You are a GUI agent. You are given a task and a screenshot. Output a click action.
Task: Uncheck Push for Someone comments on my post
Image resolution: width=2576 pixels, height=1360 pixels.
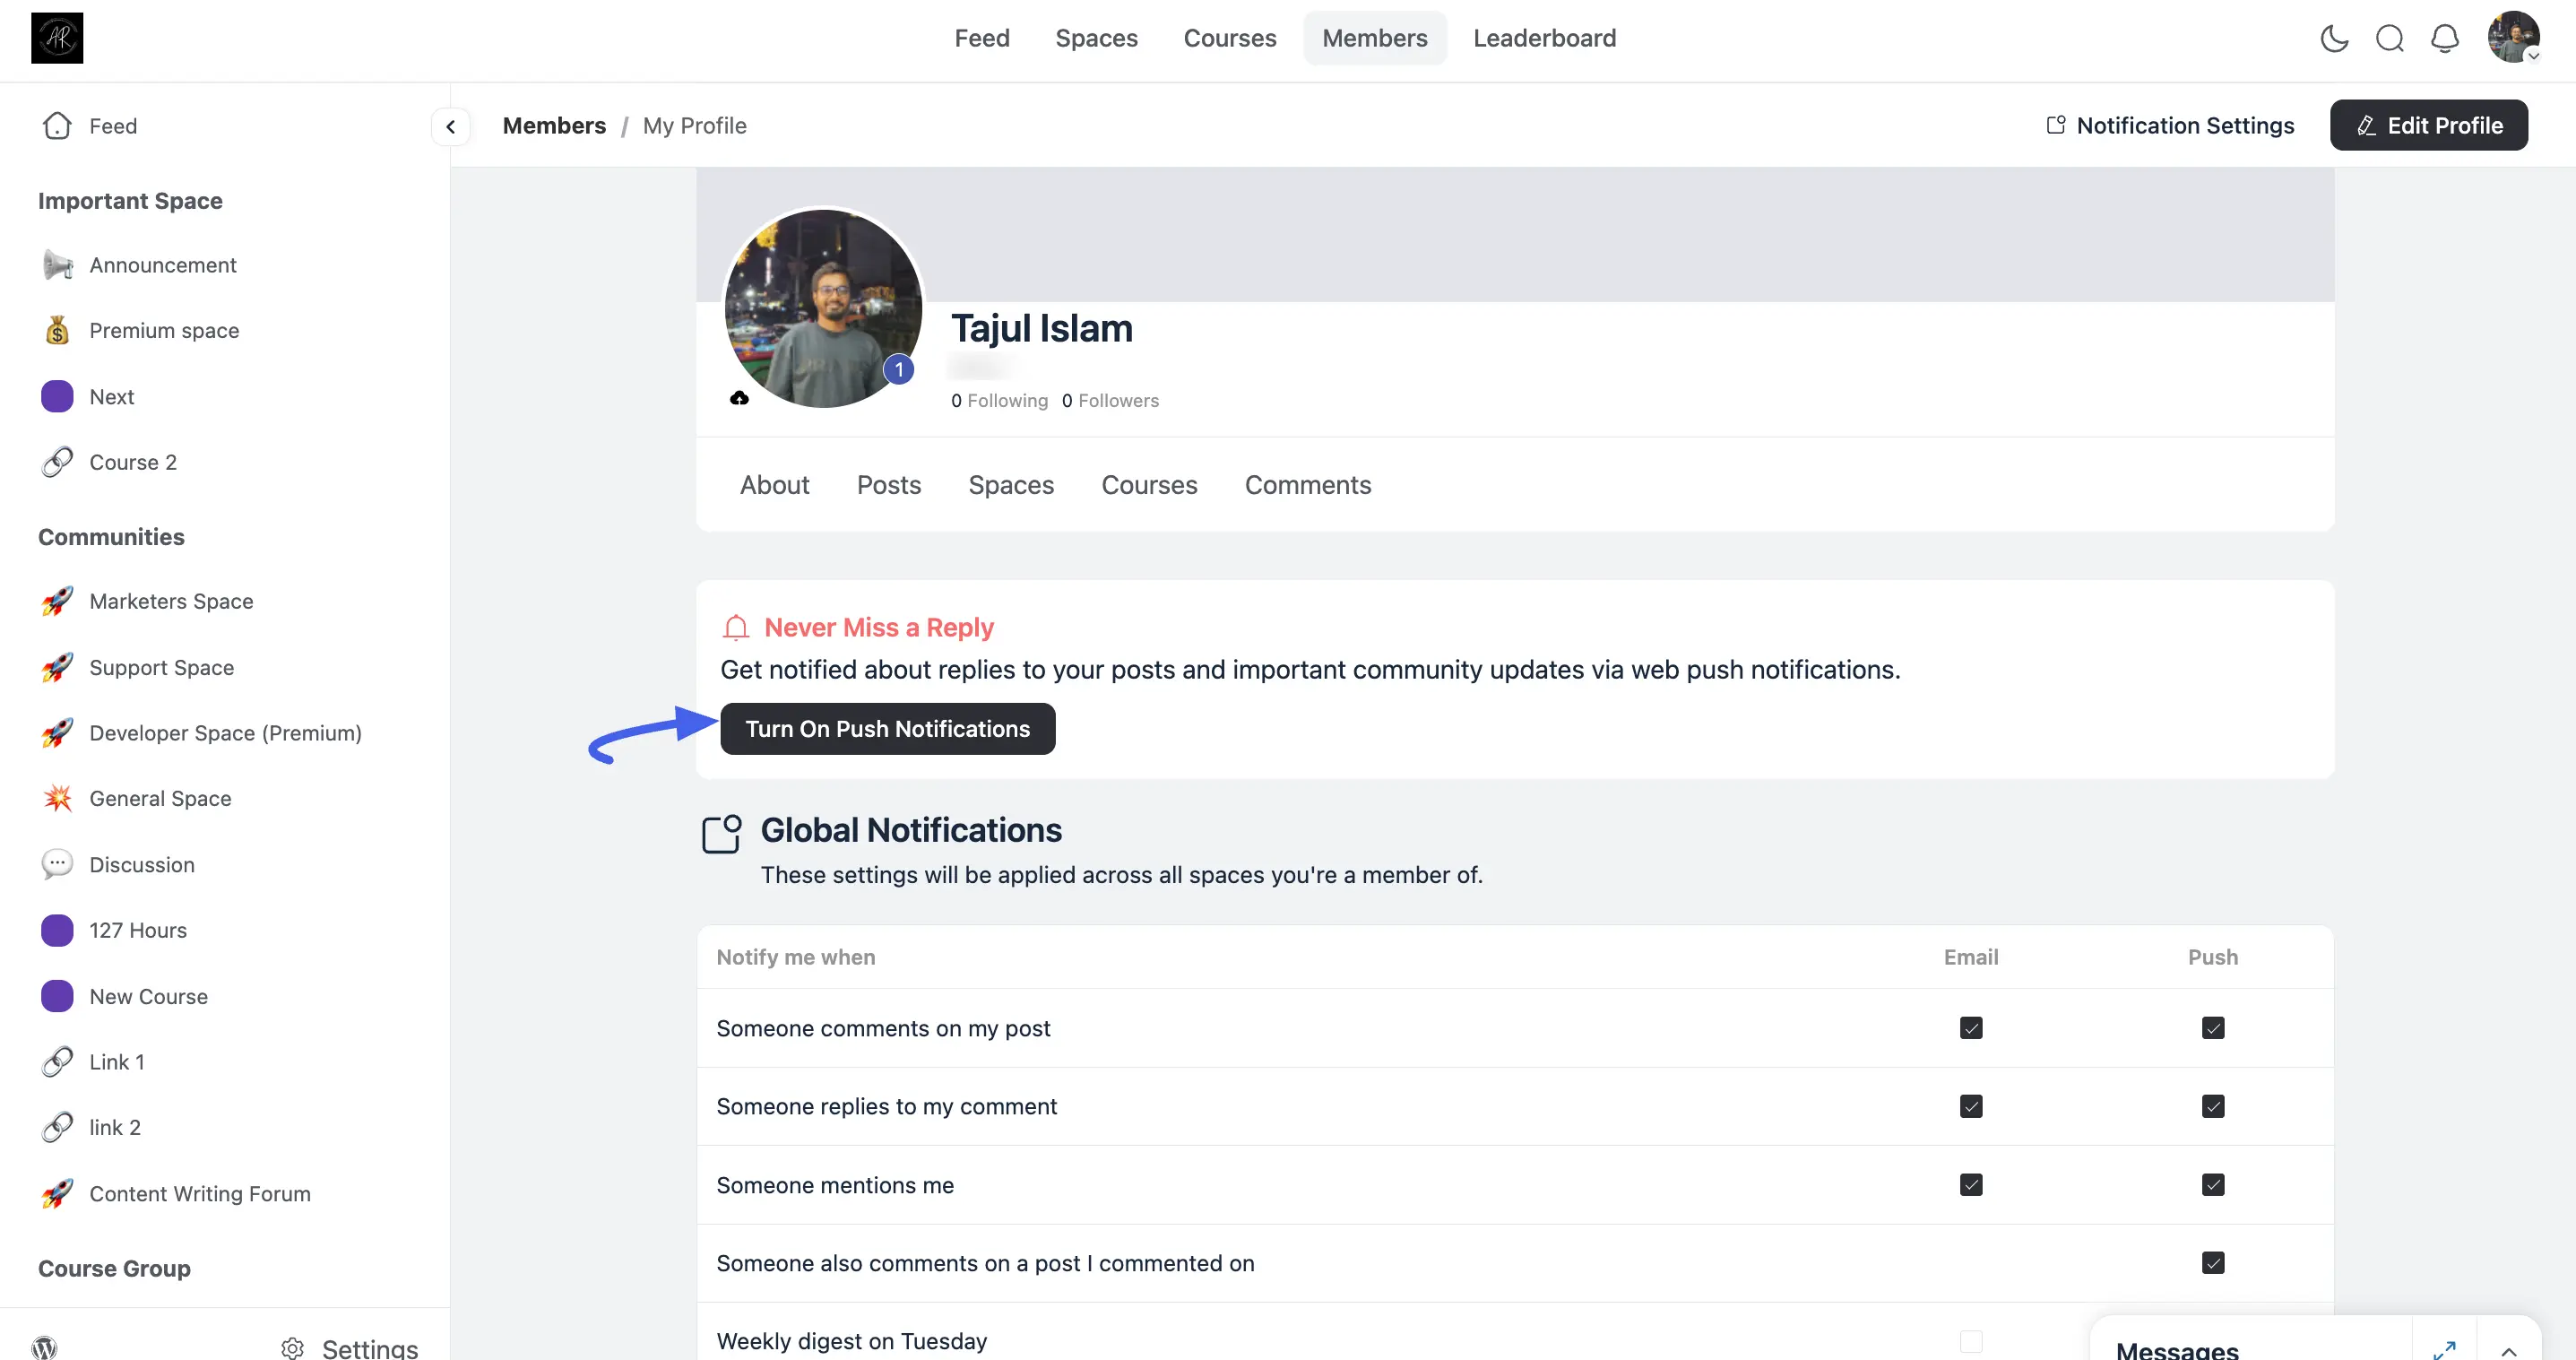tap(2213, 1028)
